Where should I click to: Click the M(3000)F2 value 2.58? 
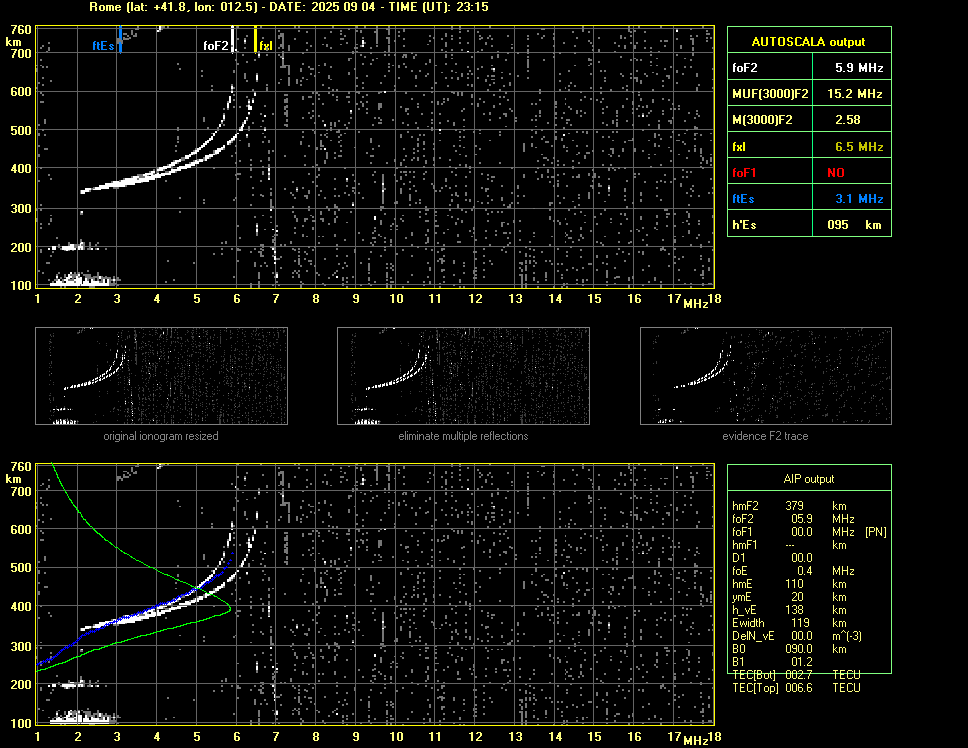[847, 120]
